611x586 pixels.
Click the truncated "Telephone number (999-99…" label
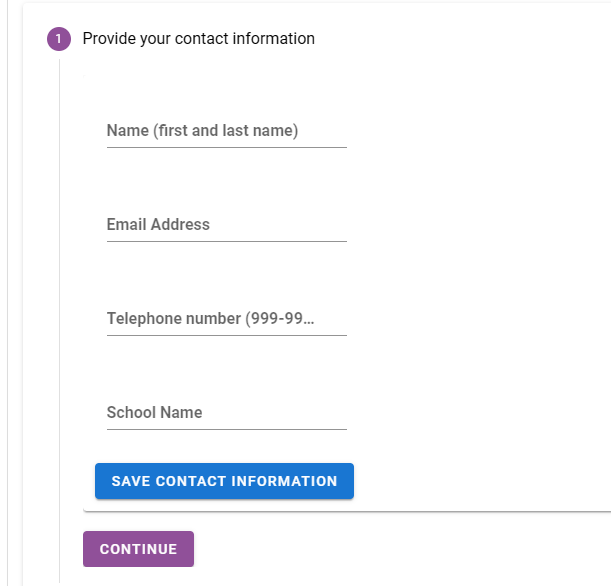tap(210, 319)
